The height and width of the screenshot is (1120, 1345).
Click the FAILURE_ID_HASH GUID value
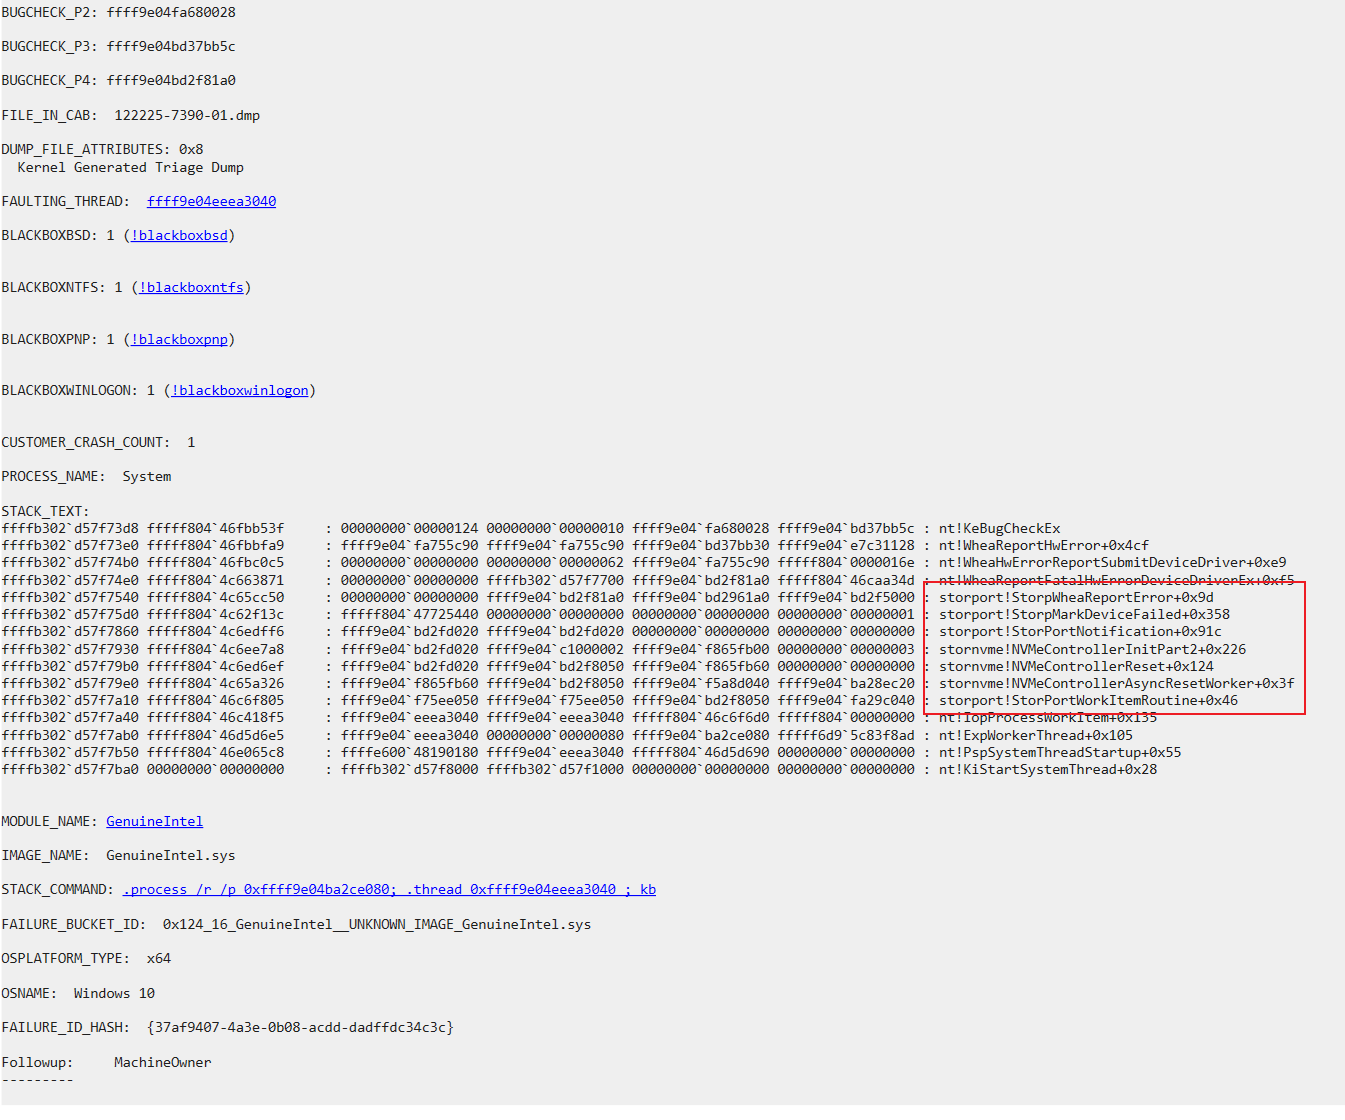[x=300, y=1027]
